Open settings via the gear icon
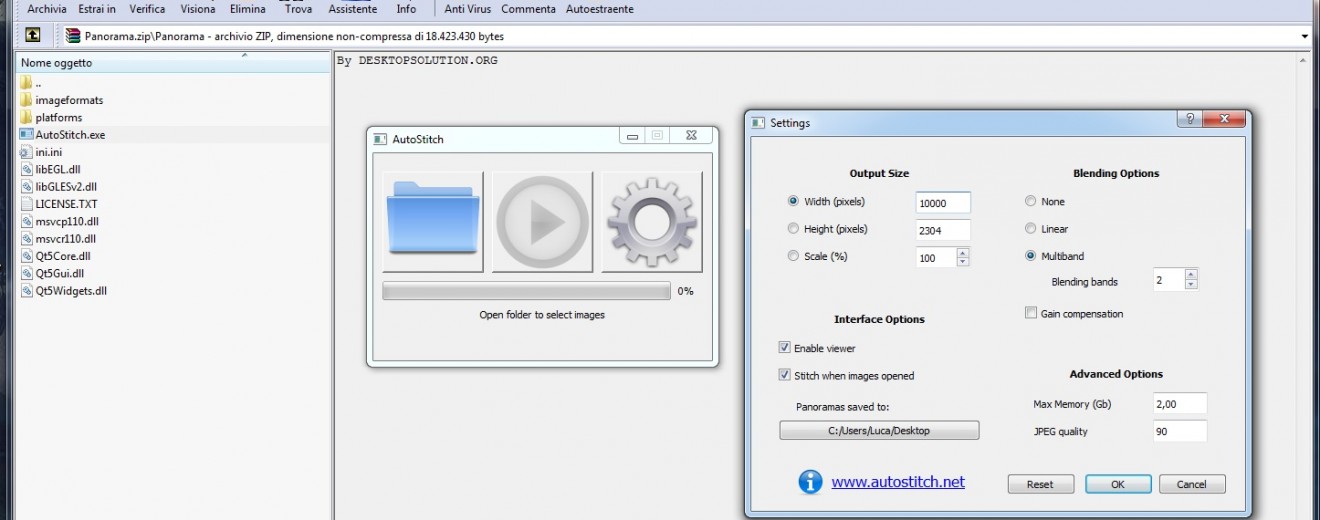1320x520 pixels. [651, 221]
